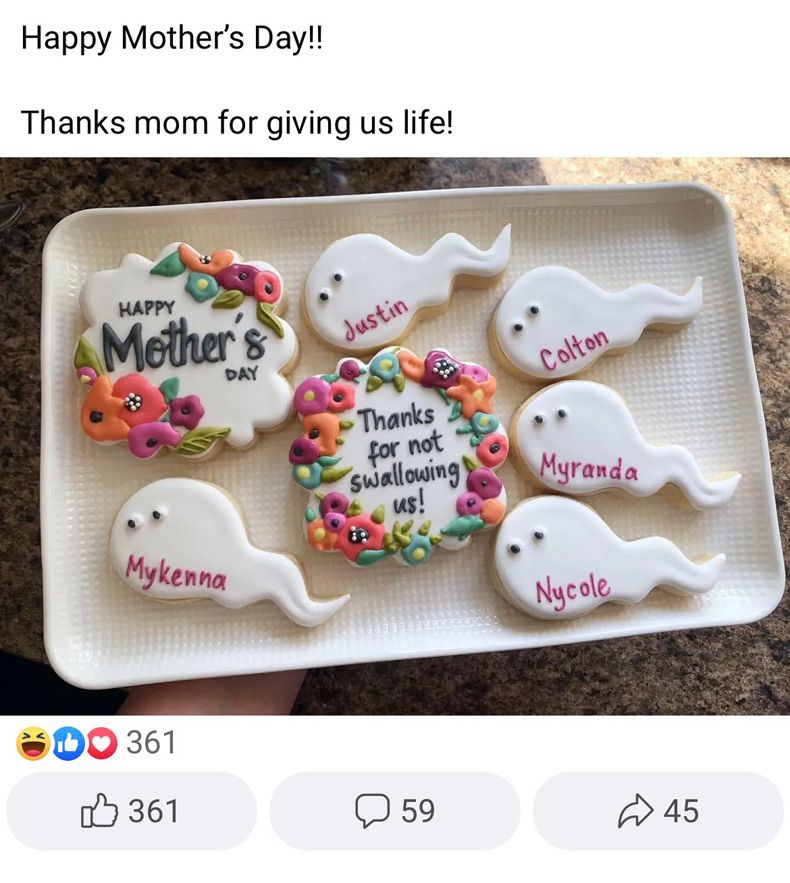Viewport: 790px width, 883px height.
Task: Open the 361 reactions count list
Action: (x=151, y=743)
